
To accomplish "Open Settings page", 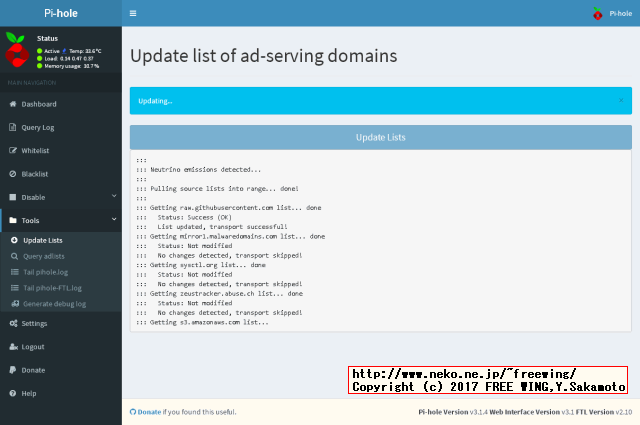I will point(61,323).
